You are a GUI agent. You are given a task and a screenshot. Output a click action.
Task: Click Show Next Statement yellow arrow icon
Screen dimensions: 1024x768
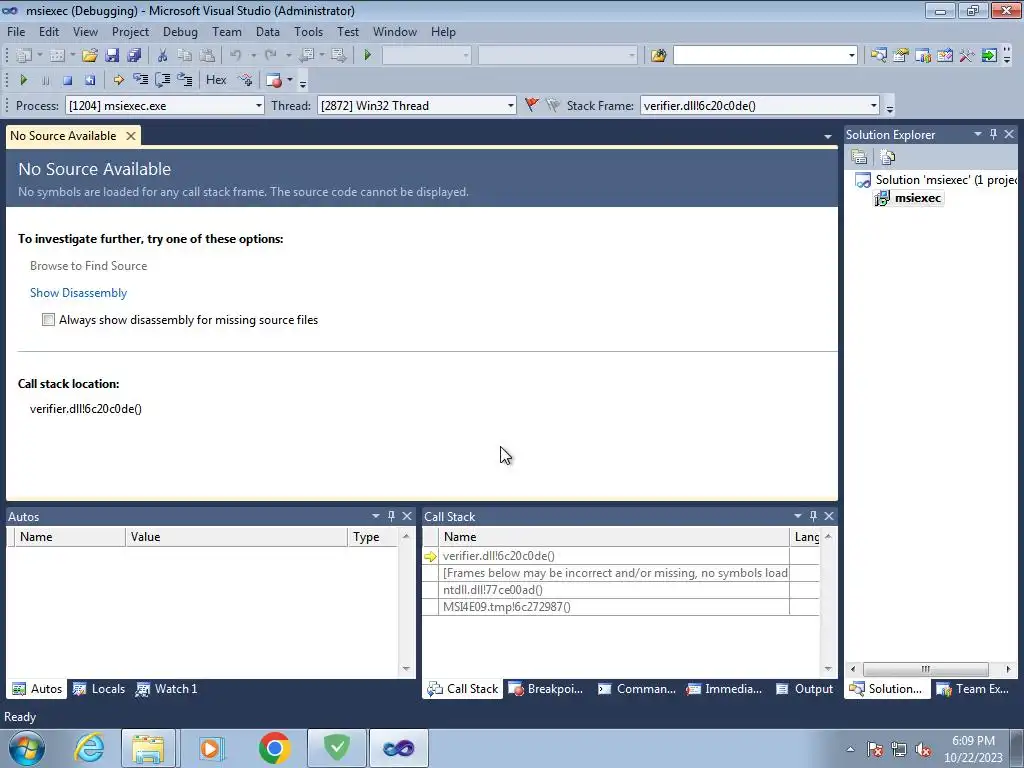pyautogui.click(x=118, y=80)
